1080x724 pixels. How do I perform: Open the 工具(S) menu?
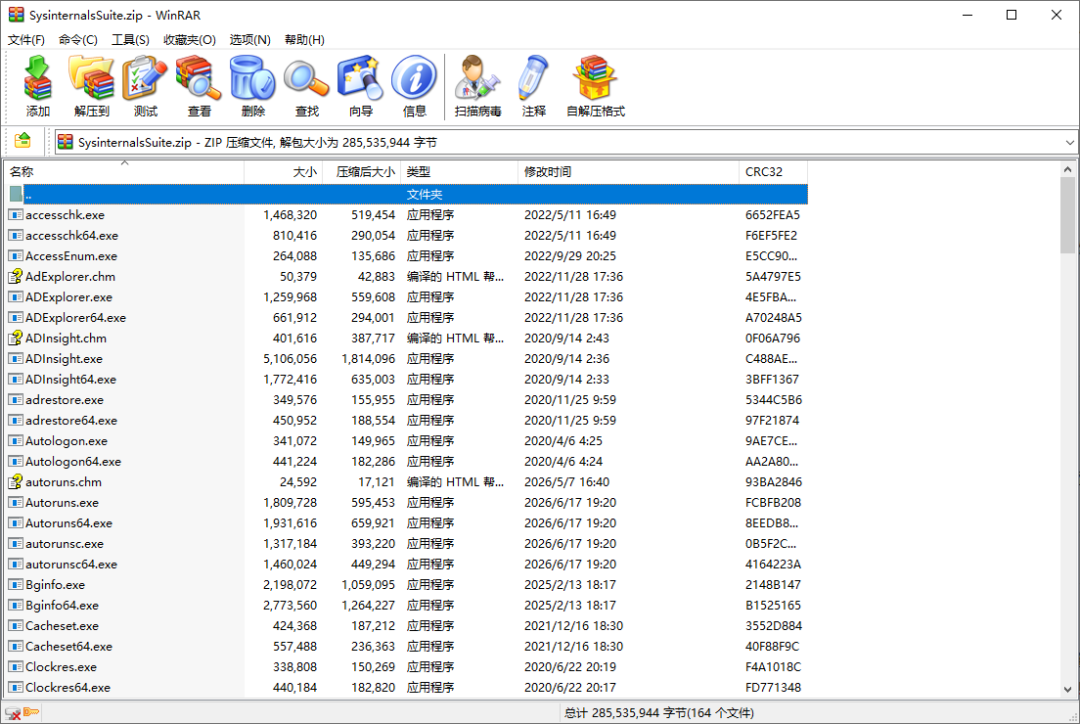pos(131,40)
